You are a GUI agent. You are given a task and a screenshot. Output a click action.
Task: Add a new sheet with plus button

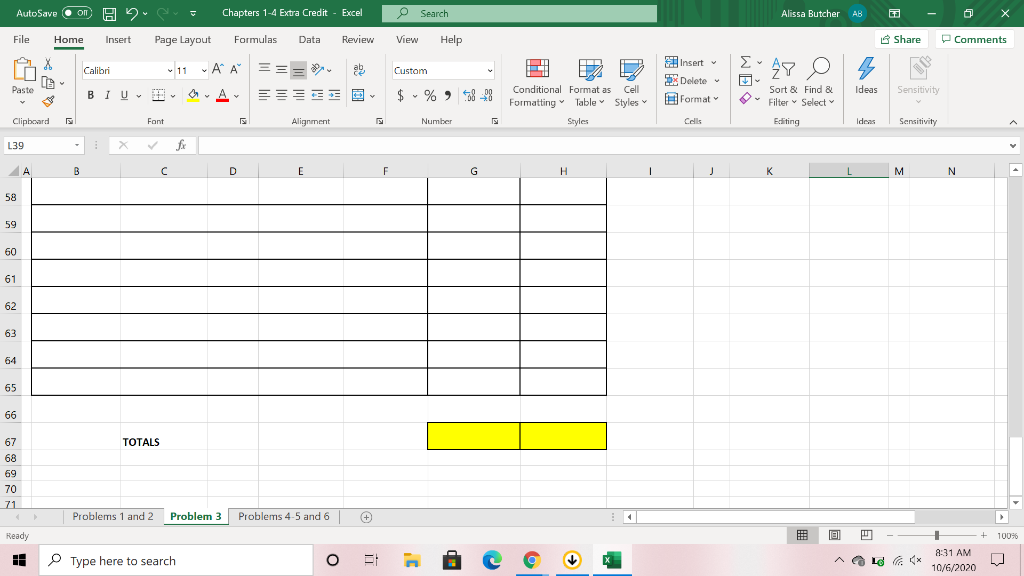(x=366, y=517)
